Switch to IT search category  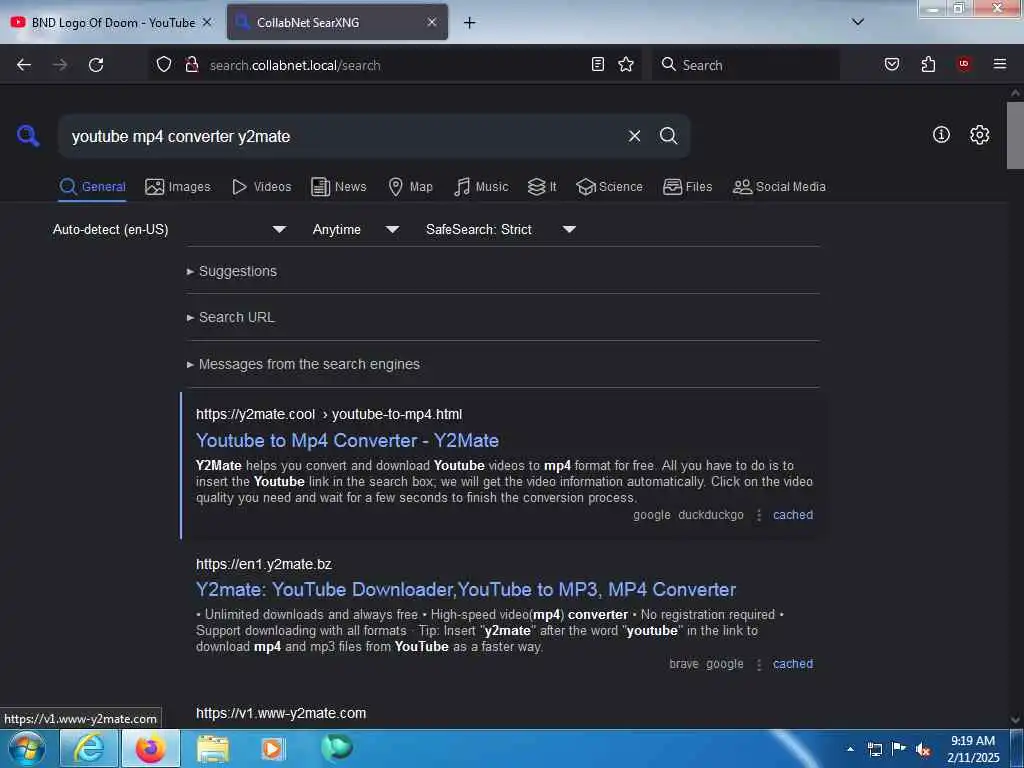coord(542,187)
